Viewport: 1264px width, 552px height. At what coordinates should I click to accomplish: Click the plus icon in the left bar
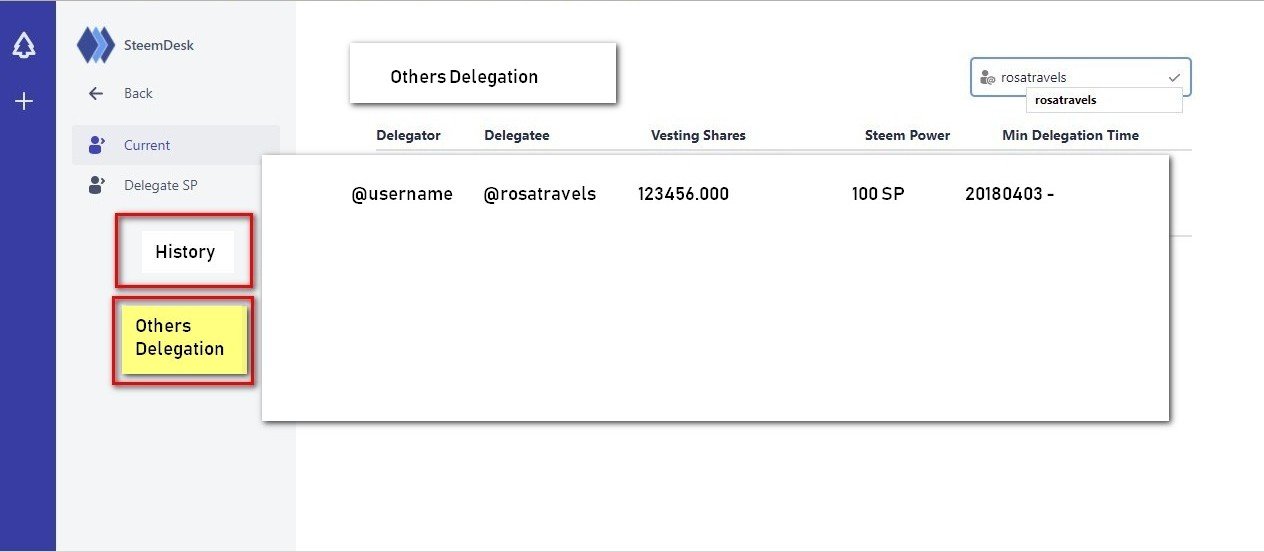(x=24, y=101)
